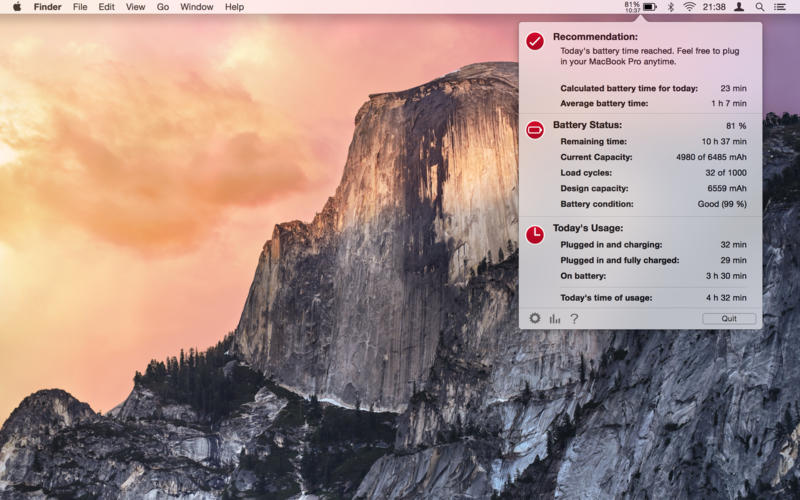Open the statistics bar chart icon
This screenshot has height=500, width=800.
point(555,319)
